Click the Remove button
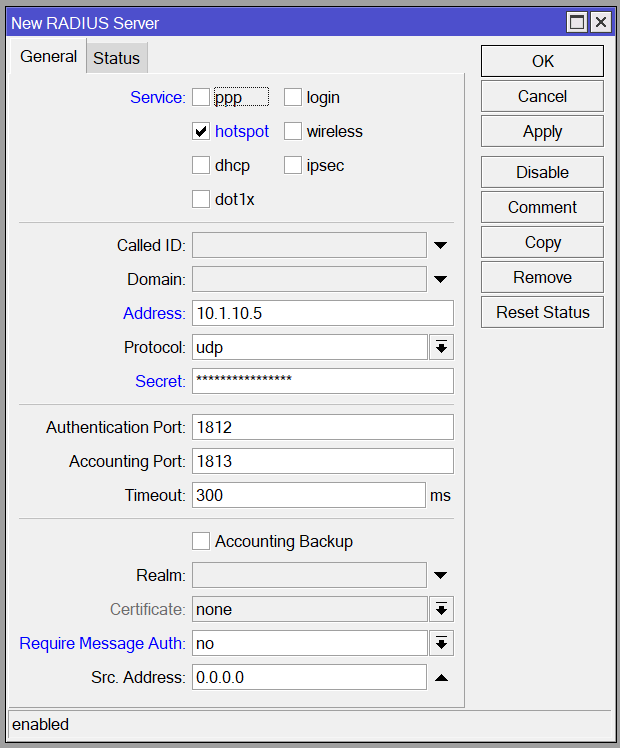Image resolution: width=620 pixels, height=748 pixels. point(542,277)
